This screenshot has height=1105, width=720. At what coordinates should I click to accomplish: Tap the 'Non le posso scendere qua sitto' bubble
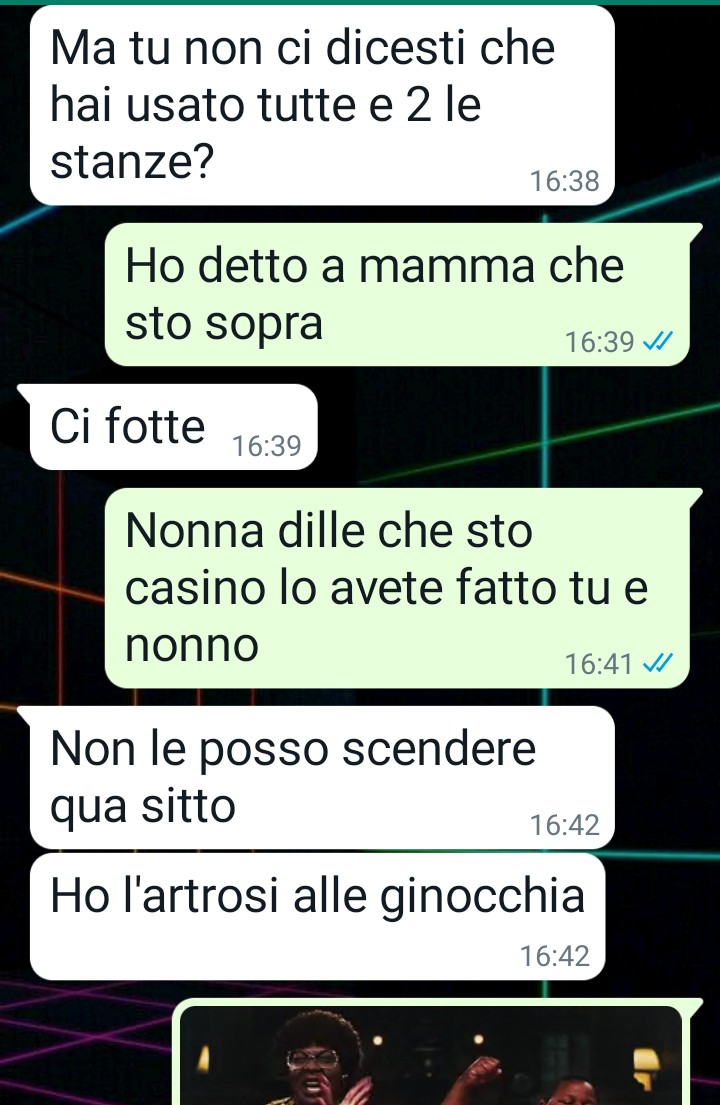(322, 777)
